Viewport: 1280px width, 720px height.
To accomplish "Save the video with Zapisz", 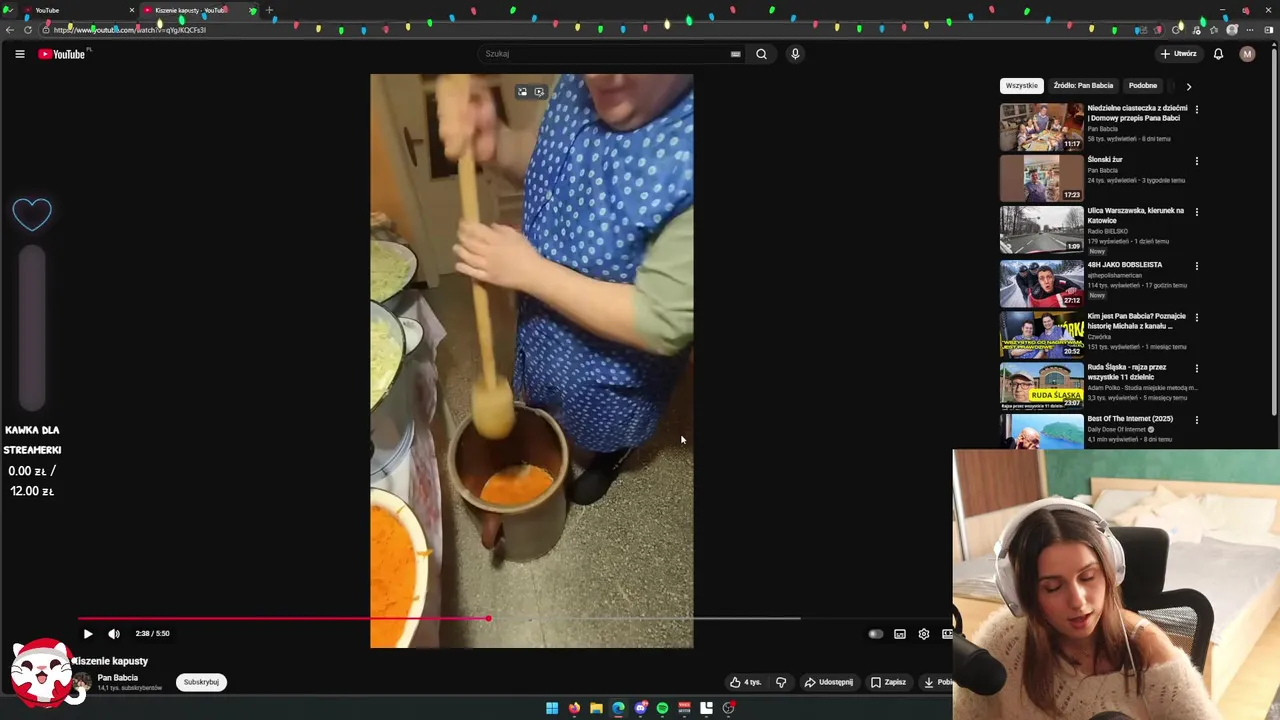I will click(x=888, y=682).
